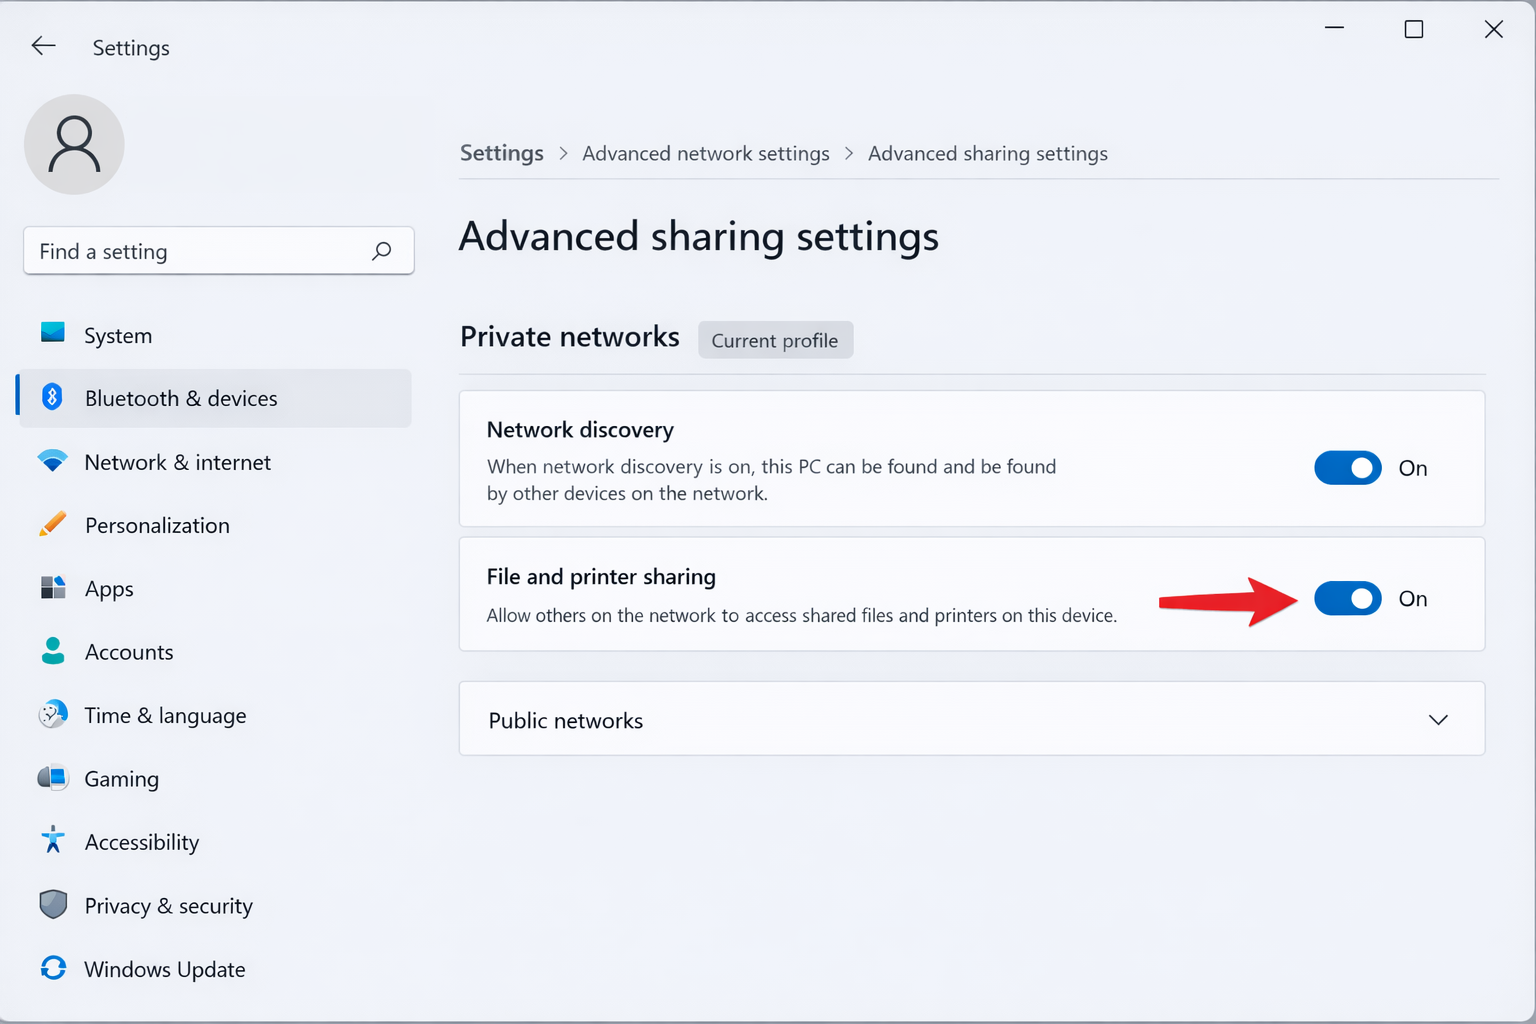Open Accounts settings
This screenshot has height=1024, width=1536.
[128, 651]
